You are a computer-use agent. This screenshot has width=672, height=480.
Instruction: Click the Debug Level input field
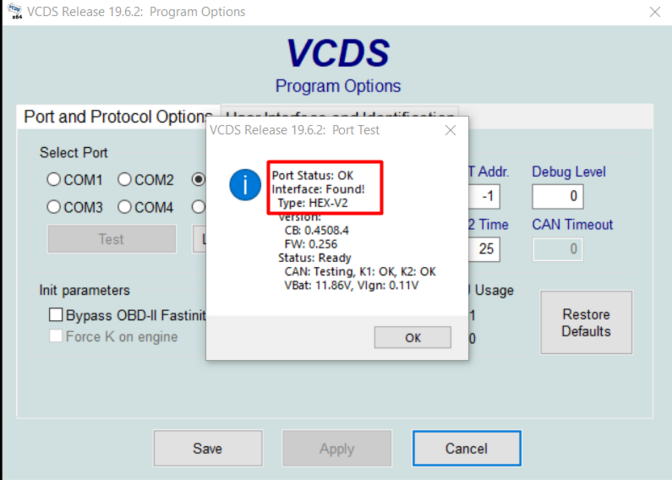(x=558, y=196)
